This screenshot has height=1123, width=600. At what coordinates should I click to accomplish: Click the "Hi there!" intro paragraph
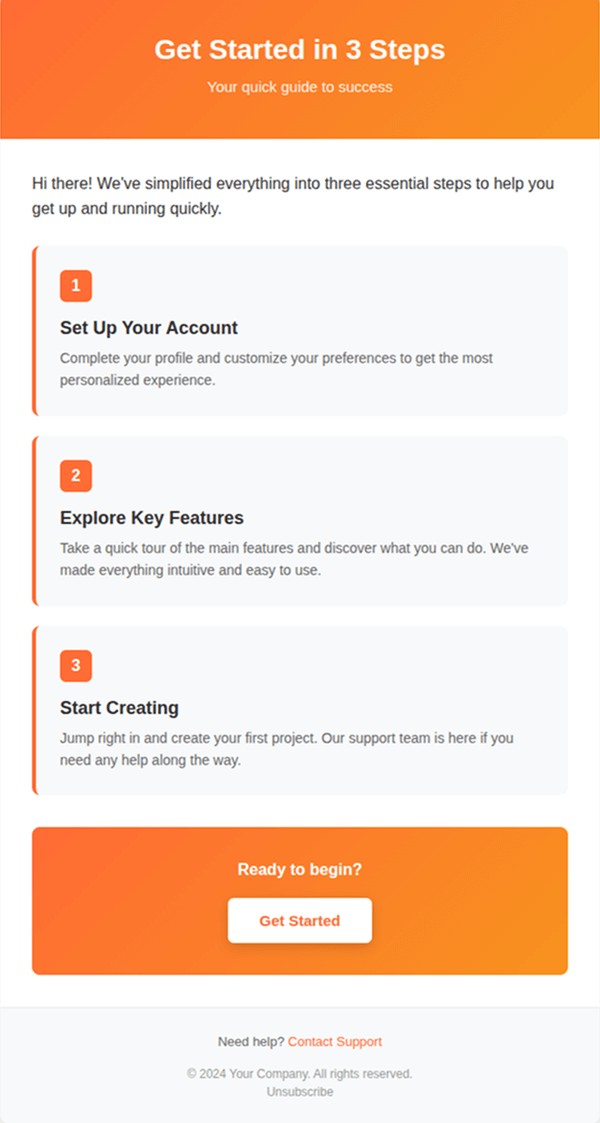(293, 197)
